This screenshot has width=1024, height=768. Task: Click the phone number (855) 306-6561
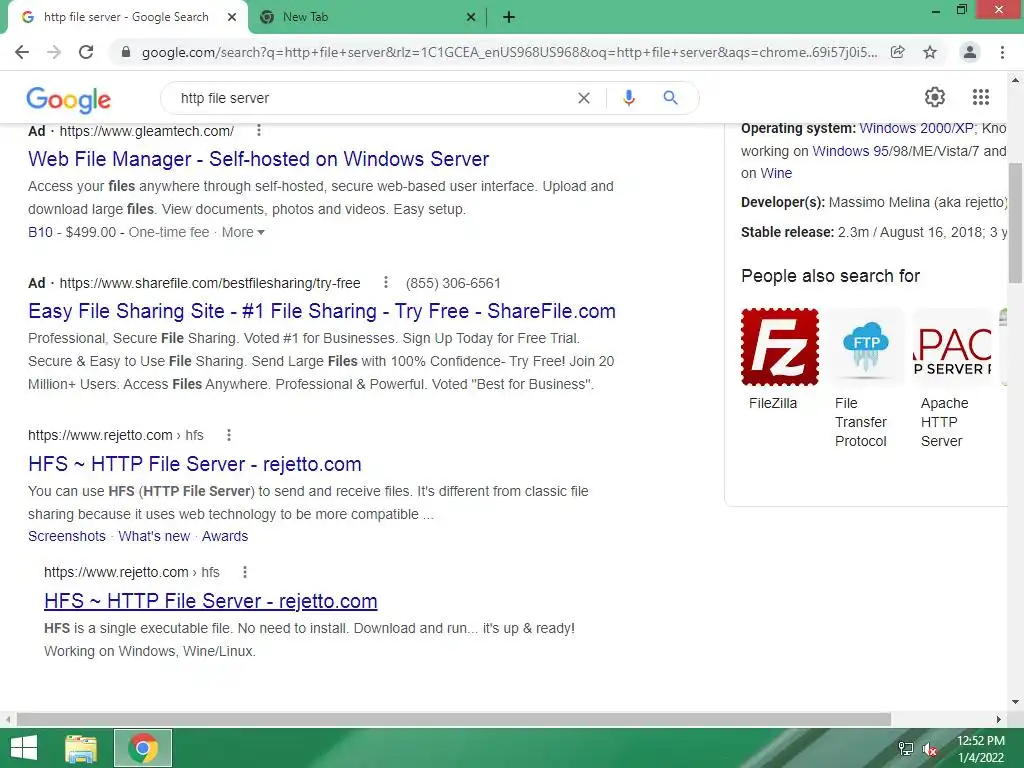coord(453,283)
